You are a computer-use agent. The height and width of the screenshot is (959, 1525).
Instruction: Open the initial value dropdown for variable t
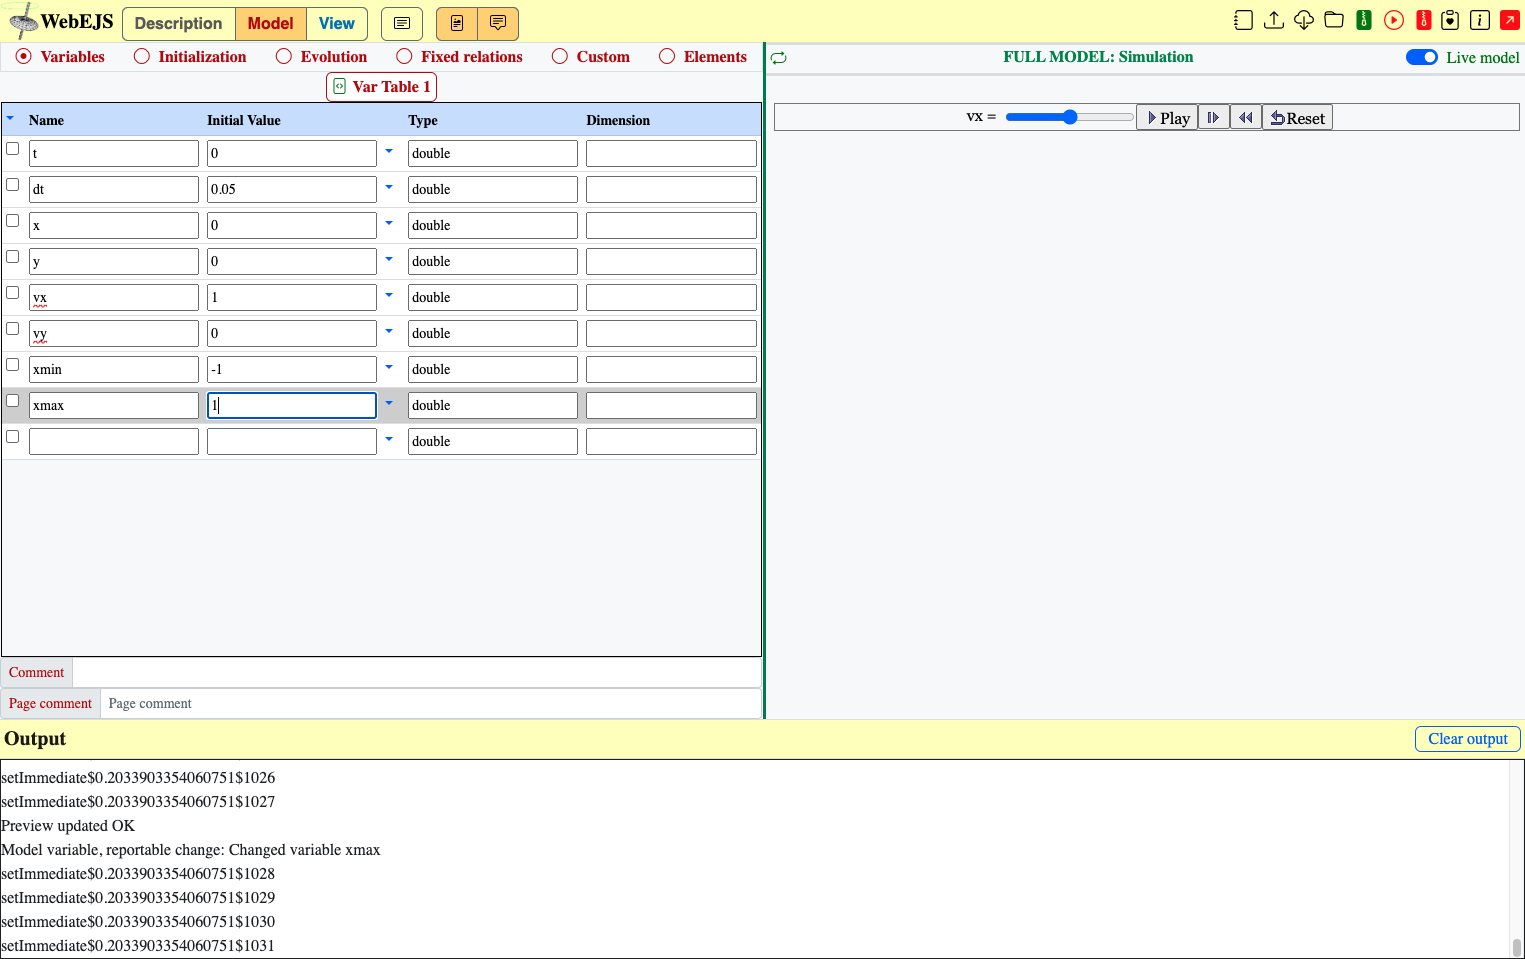389,152
